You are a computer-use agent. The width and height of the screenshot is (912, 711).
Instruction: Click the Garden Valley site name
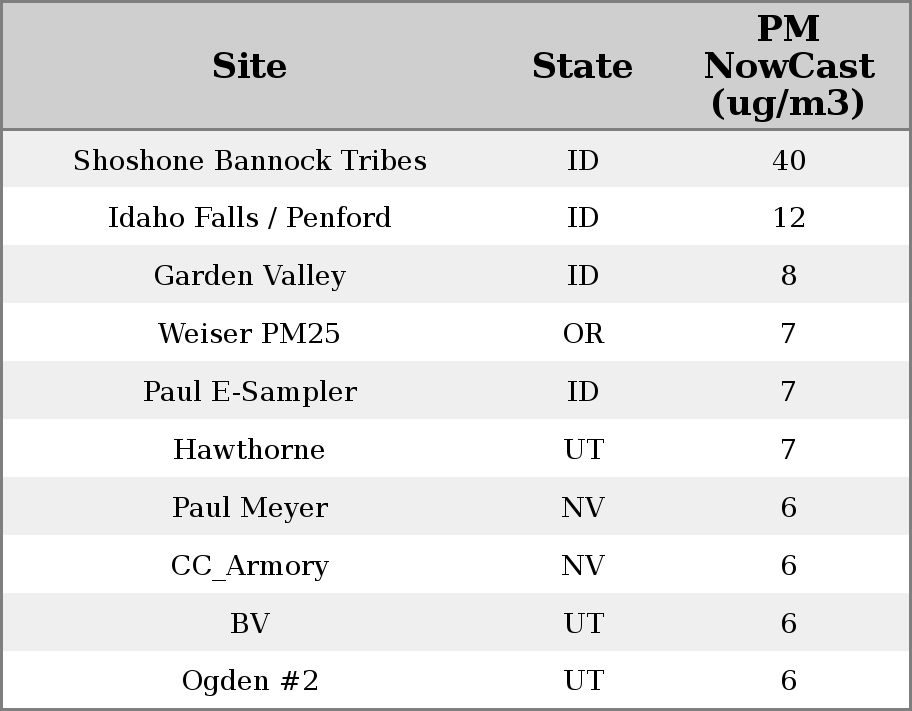(250, 276)
